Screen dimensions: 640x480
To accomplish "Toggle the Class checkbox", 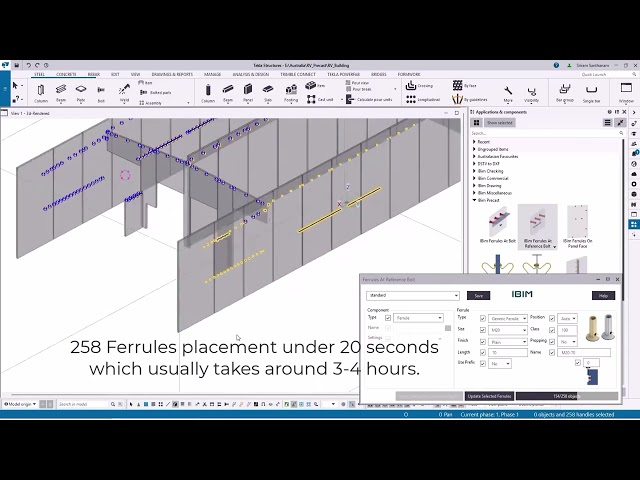I will tap(552, 330).
